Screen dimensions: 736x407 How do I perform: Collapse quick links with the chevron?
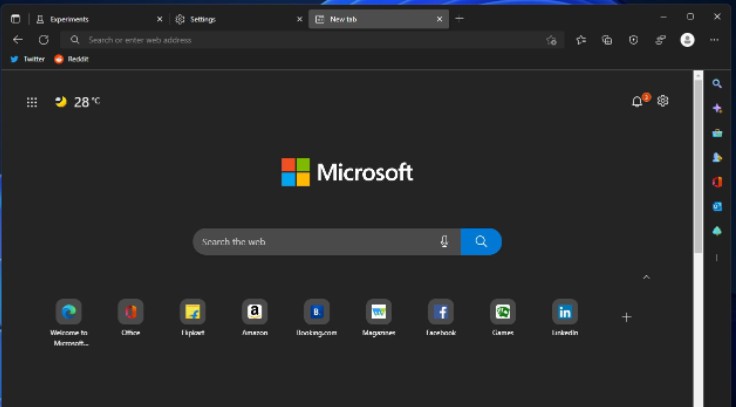646,277
